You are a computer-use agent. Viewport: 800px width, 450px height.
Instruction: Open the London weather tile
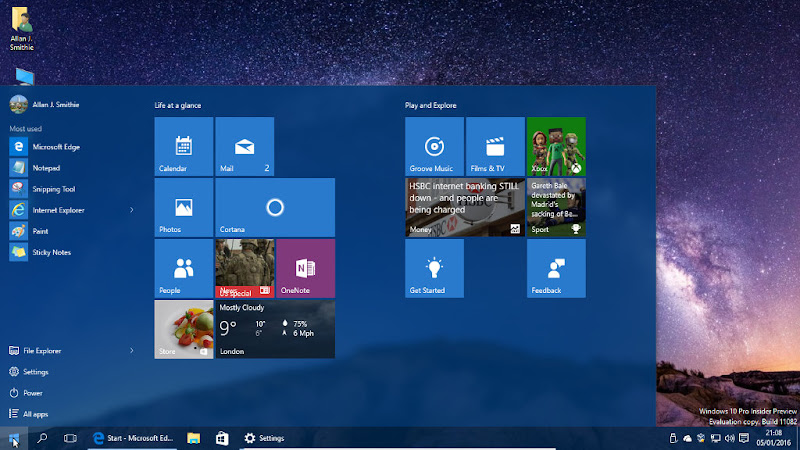point(275,329)
